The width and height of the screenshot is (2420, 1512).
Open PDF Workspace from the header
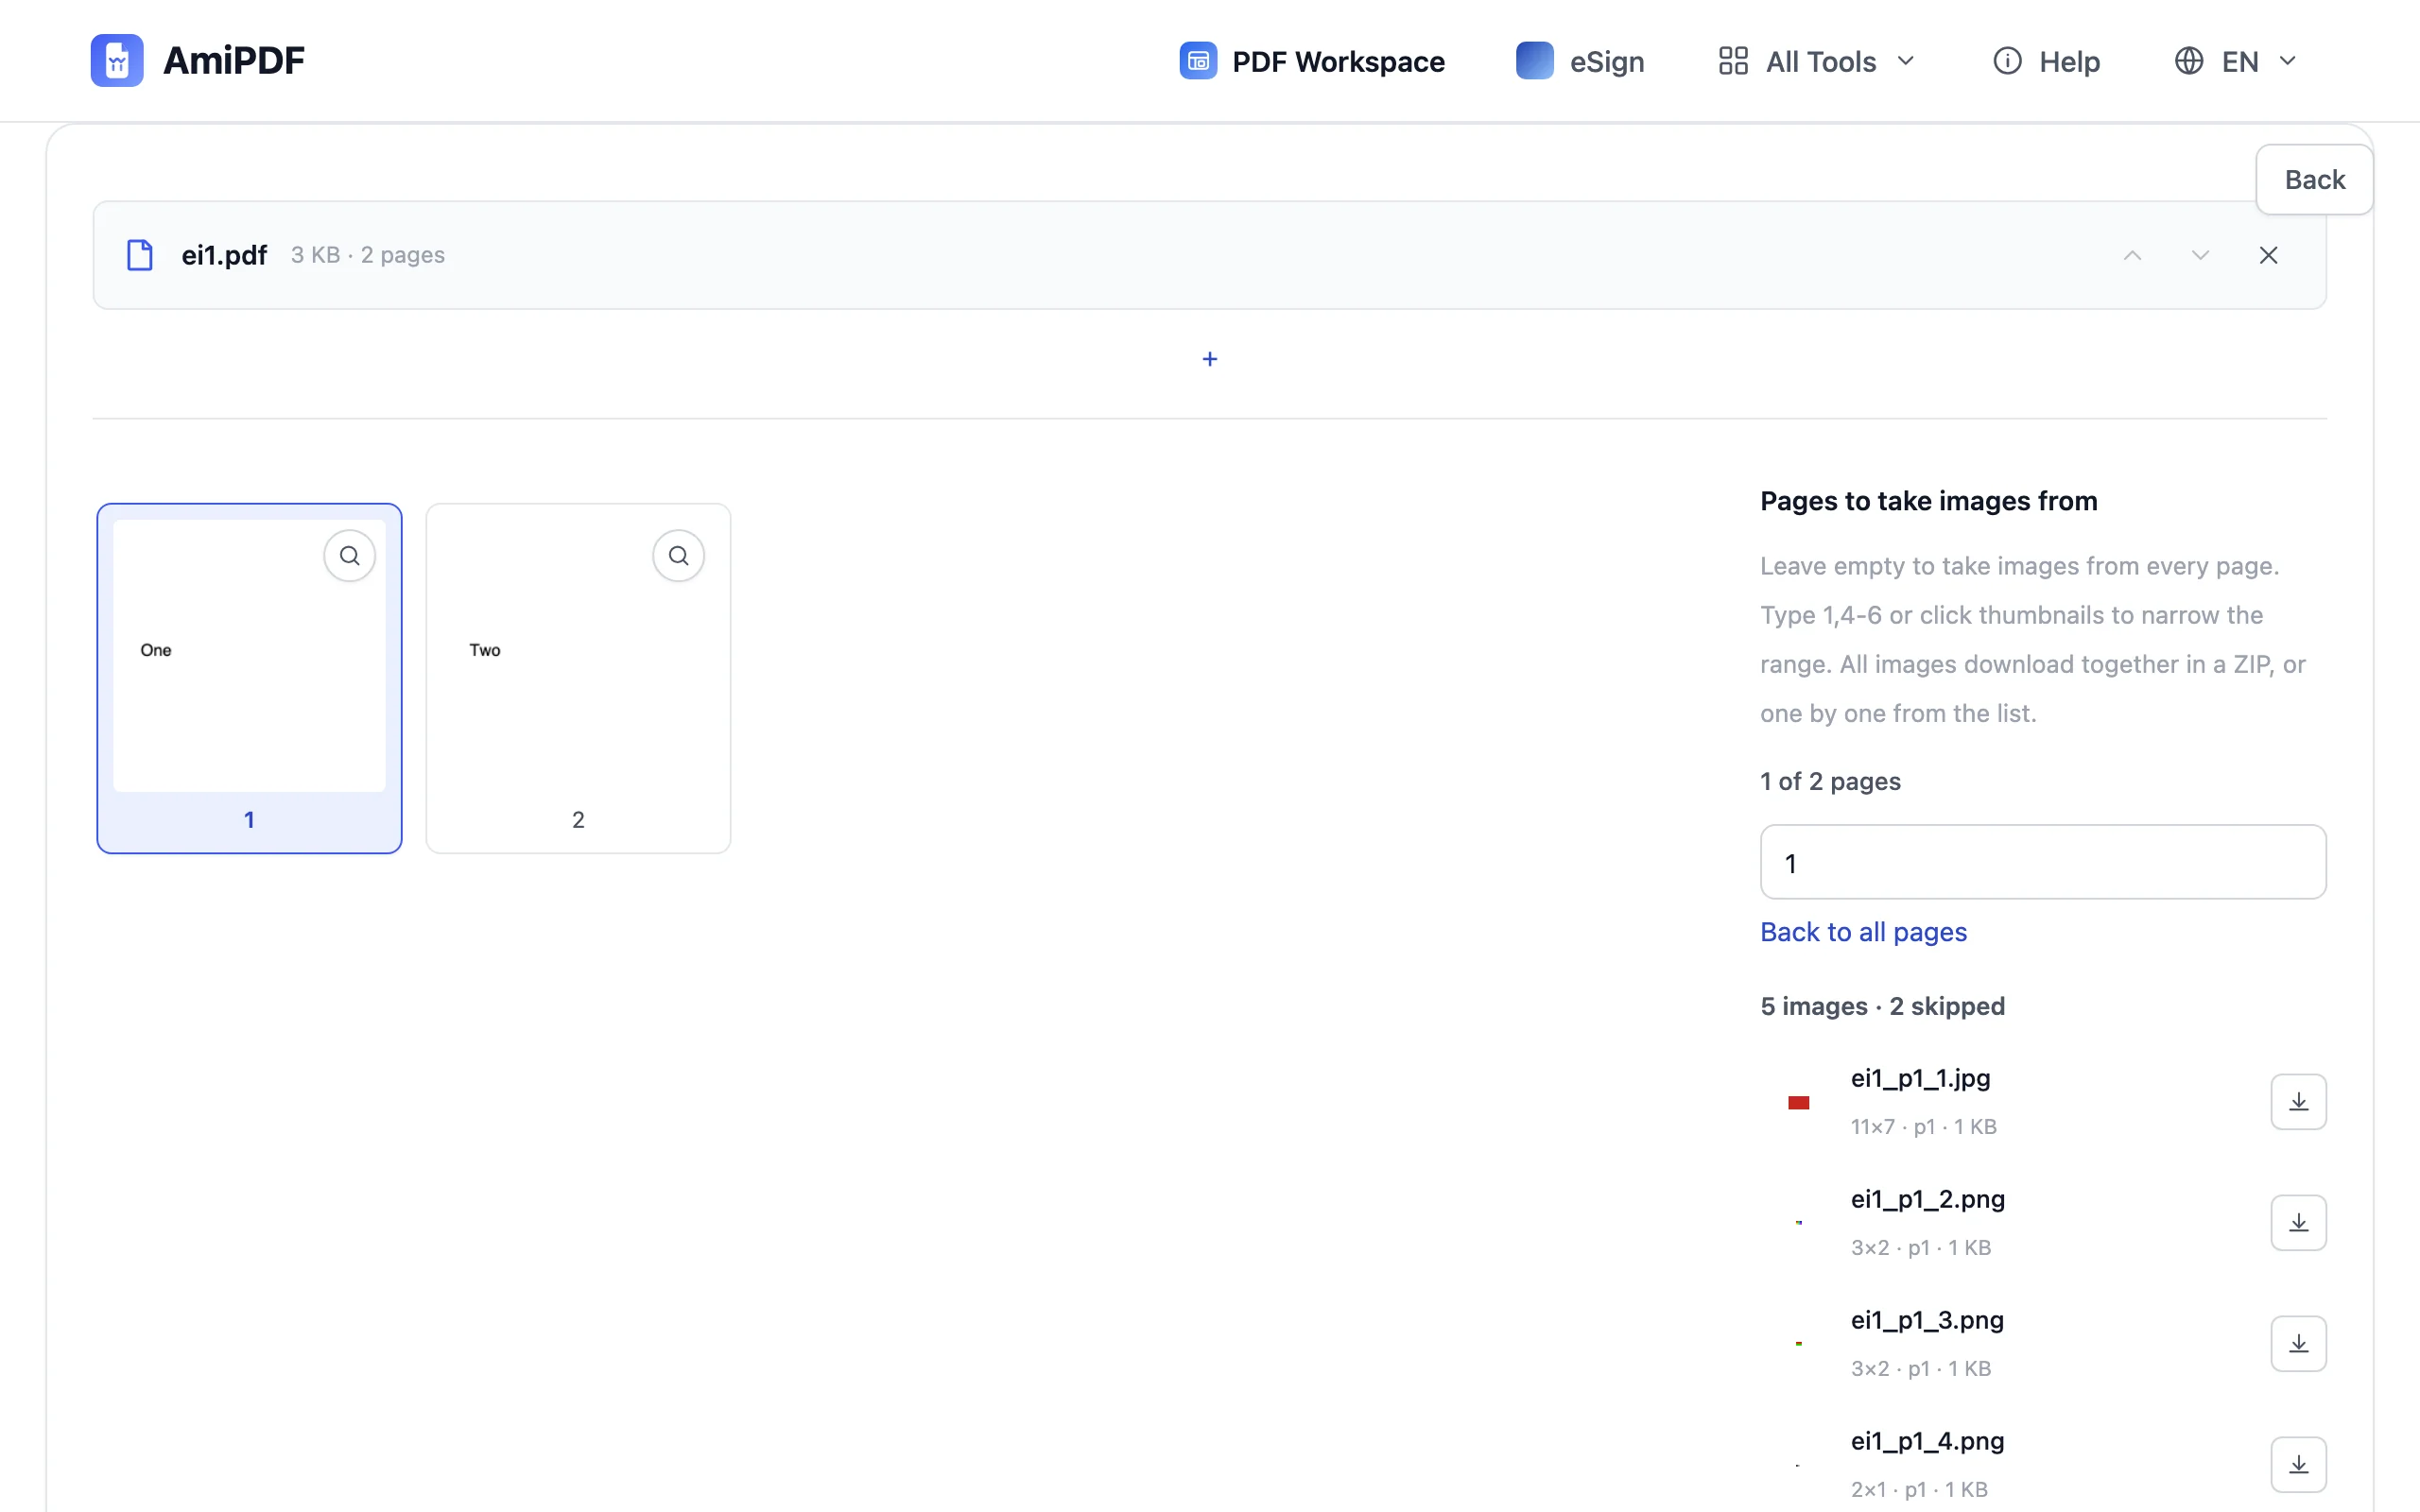coord(1311,61)
